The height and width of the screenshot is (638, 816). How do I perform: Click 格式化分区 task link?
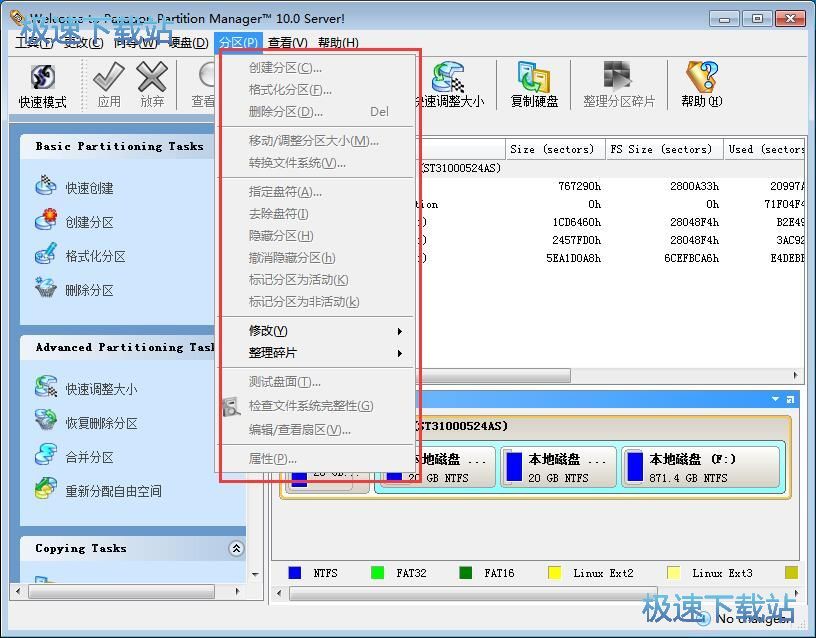(x=95, y=256)
